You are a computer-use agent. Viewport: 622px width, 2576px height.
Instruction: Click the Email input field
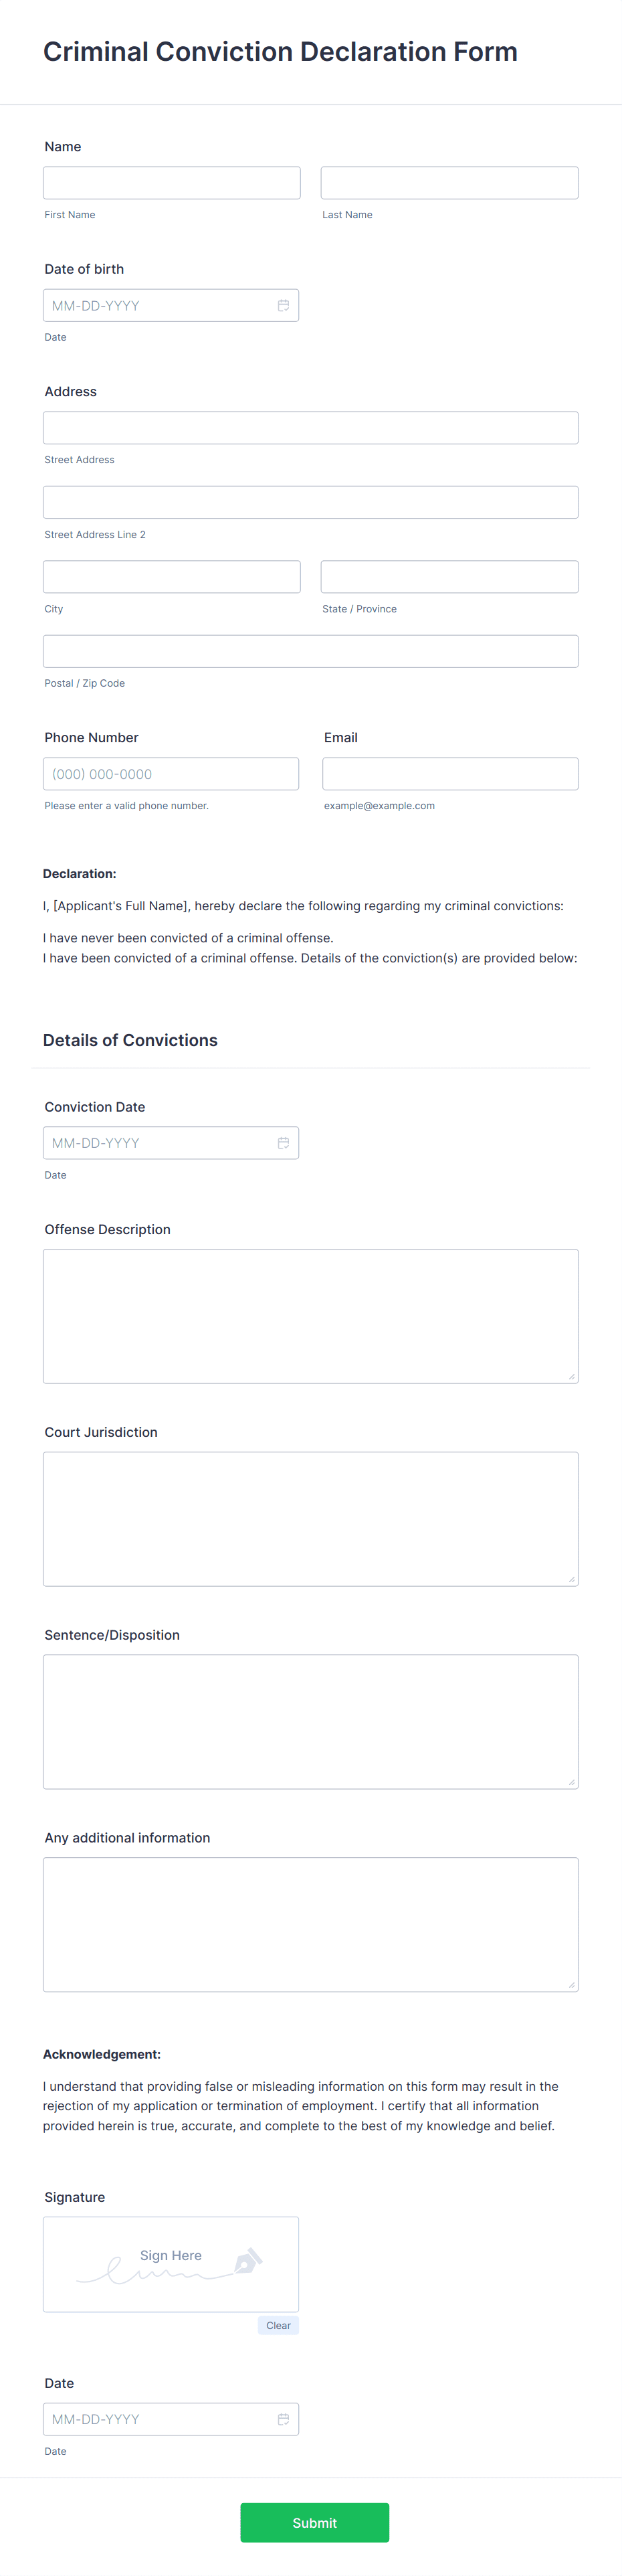[449, 773]
